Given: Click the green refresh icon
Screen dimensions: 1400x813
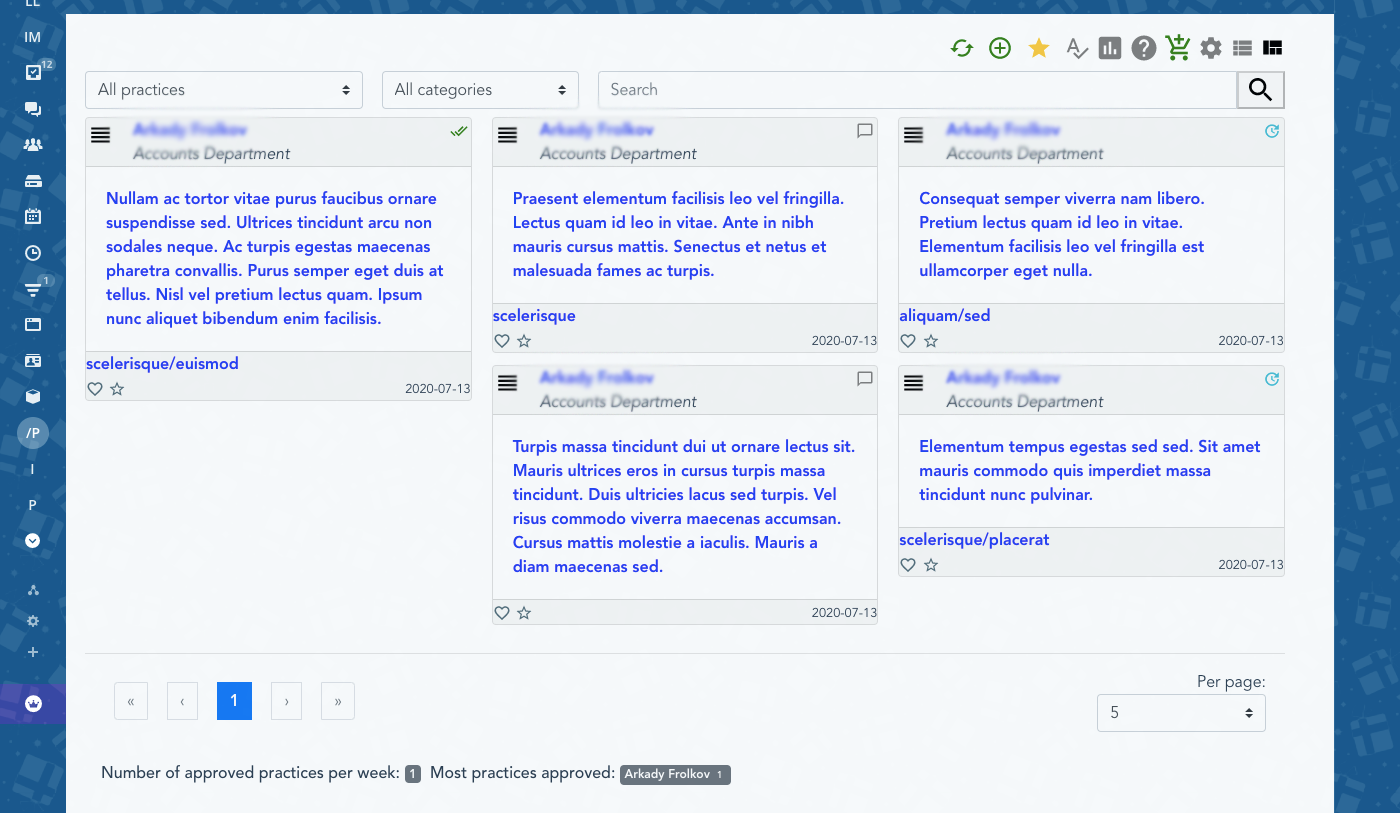Looking at the screenshot, I should click(962, 48).
